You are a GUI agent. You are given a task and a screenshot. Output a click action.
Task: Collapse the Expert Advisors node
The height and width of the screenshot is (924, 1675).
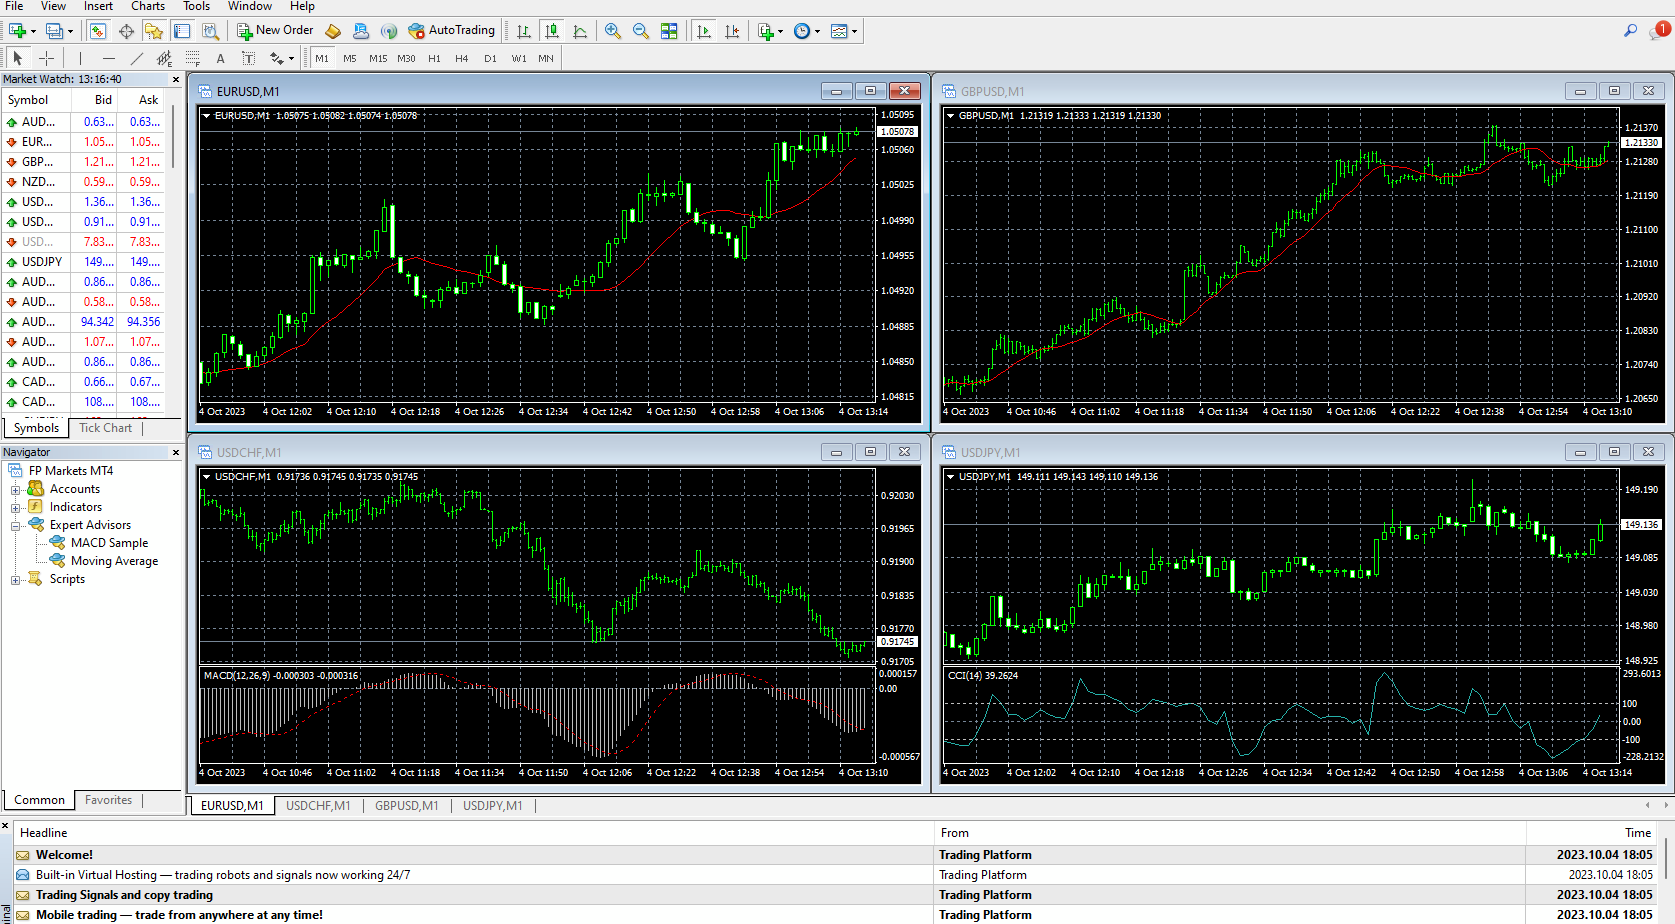(x=15, y=526)
